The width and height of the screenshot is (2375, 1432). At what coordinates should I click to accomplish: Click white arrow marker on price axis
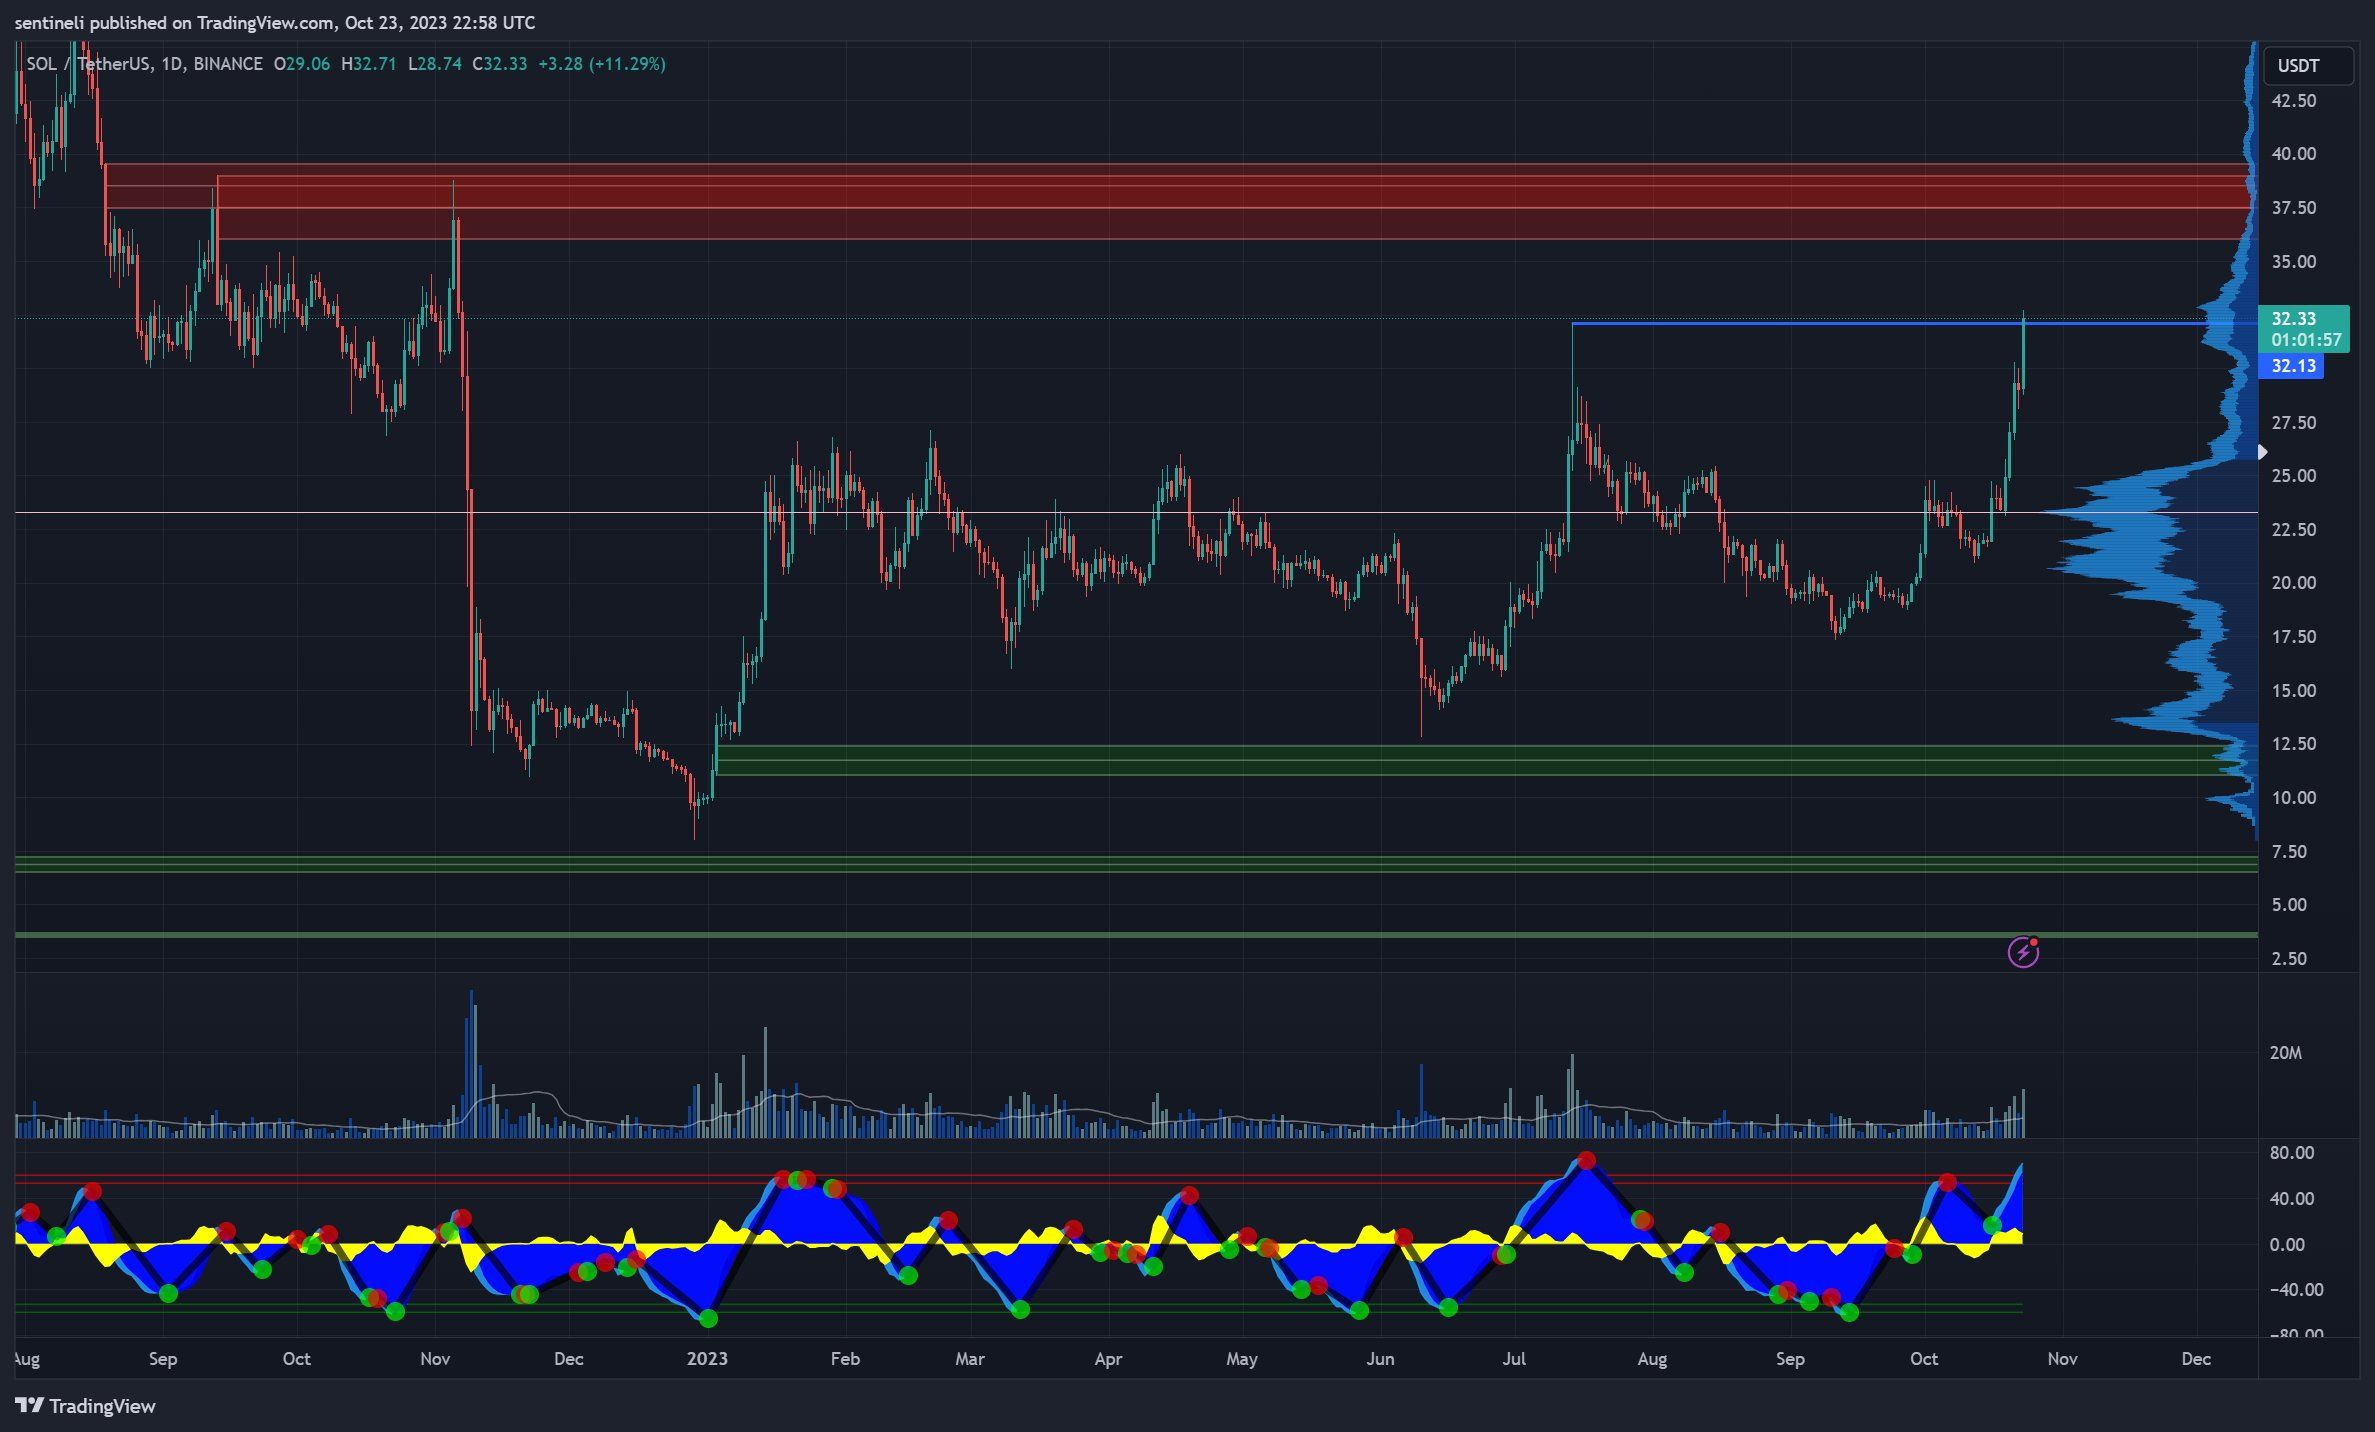pyautogui.click(x=2263, y=452)
